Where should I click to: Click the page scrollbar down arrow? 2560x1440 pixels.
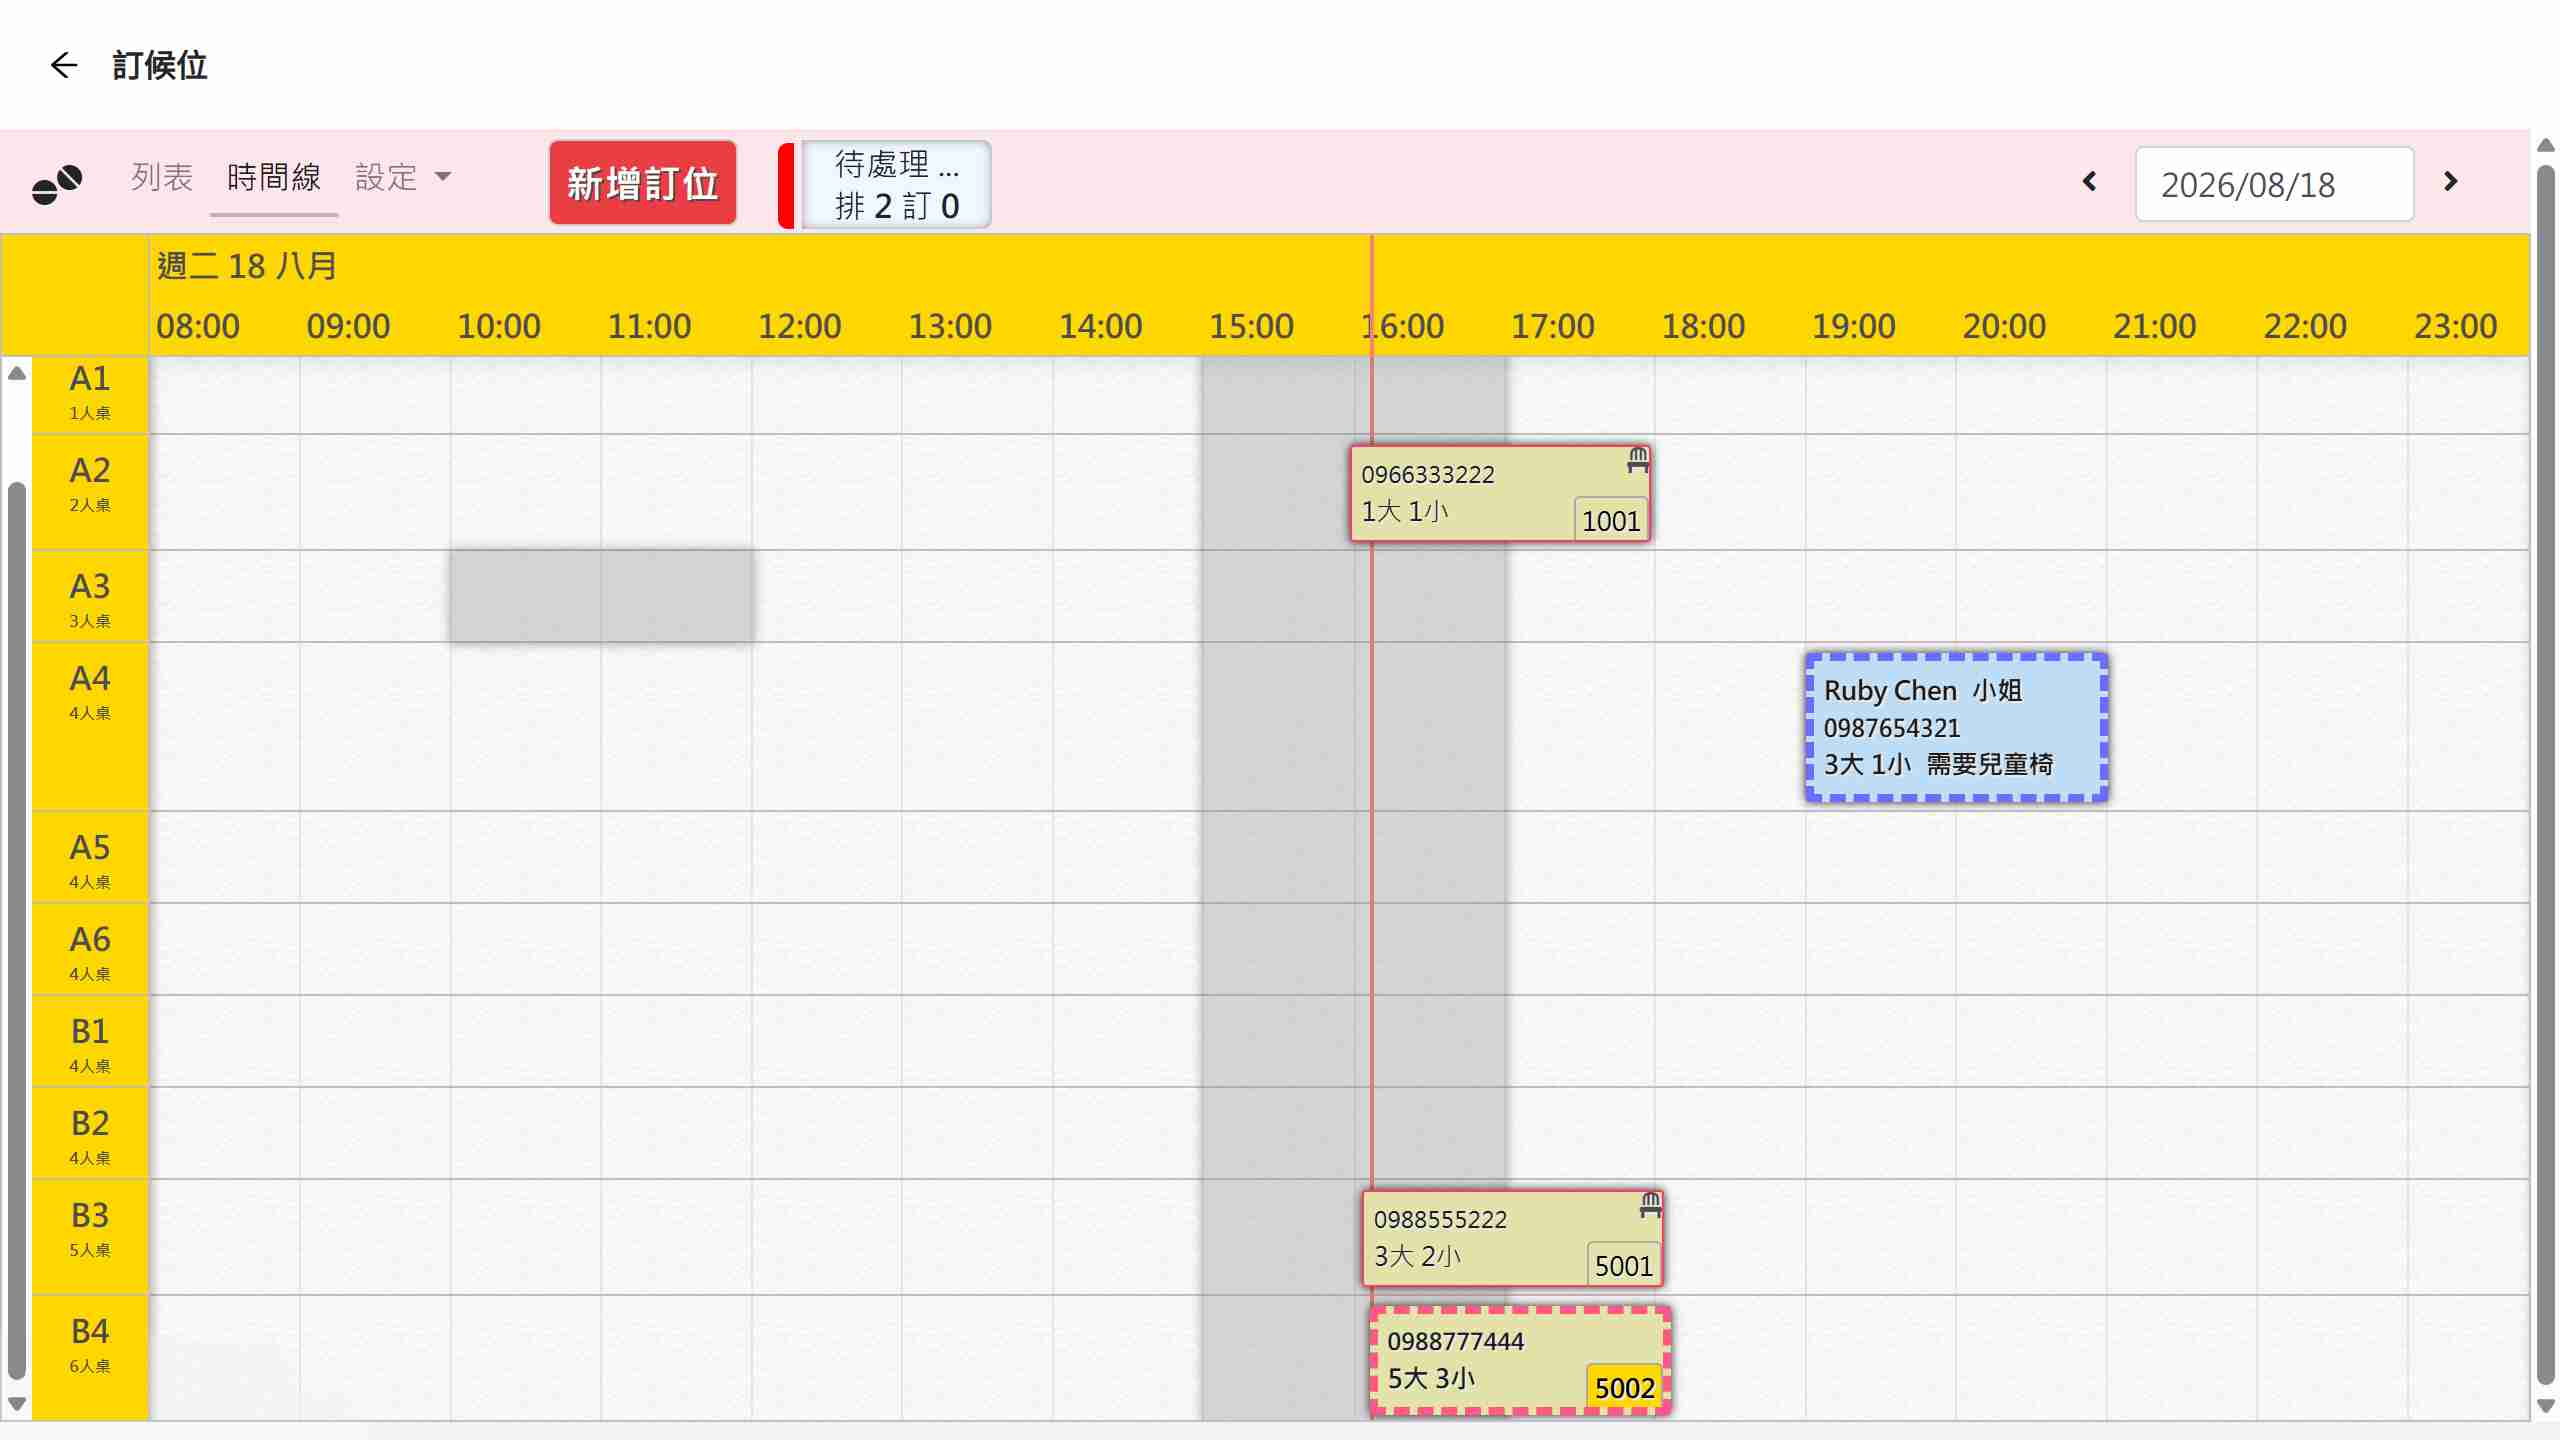2546,1406
